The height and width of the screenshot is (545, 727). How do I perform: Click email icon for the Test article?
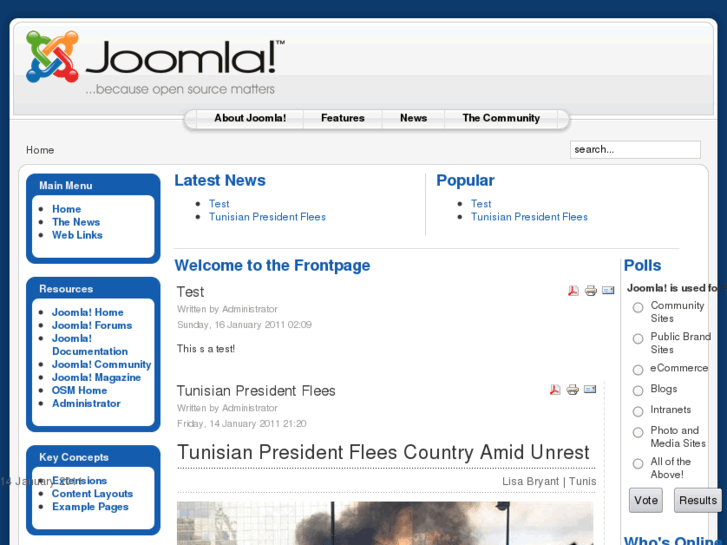(x=608, y=290)
